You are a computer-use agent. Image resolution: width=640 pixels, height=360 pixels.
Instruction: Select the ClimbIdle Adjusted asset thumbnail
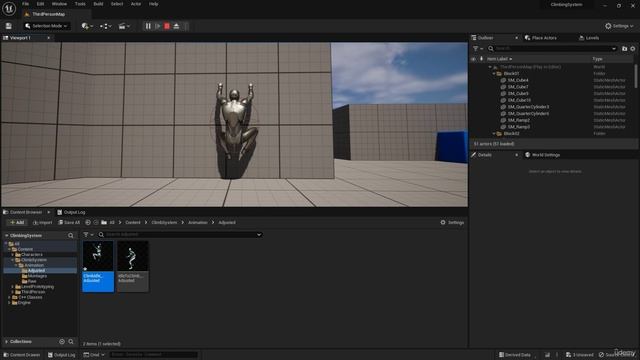[x=98, y=266]
